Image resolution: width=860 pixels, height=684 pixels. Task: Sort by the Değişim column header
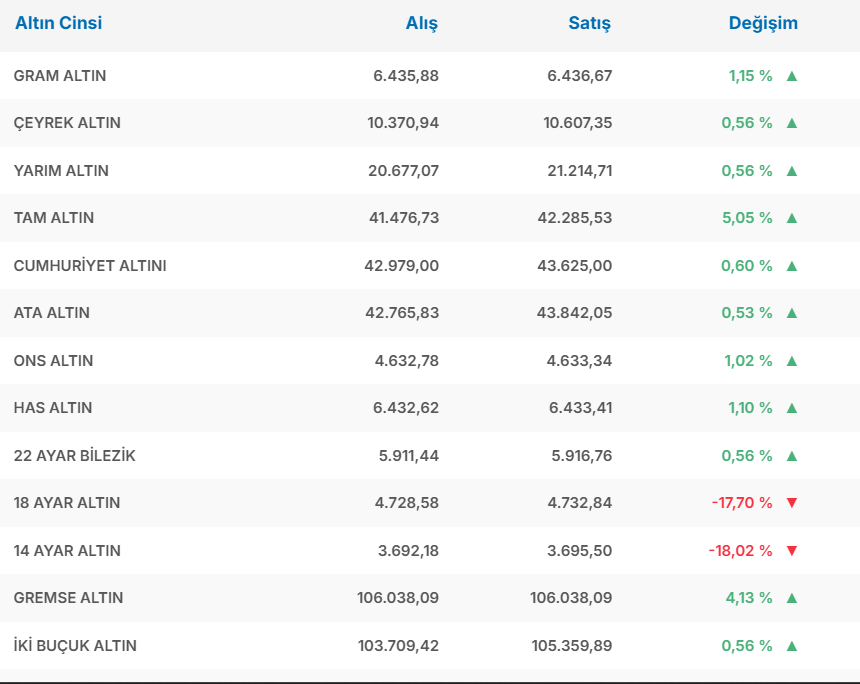(763, 23)
